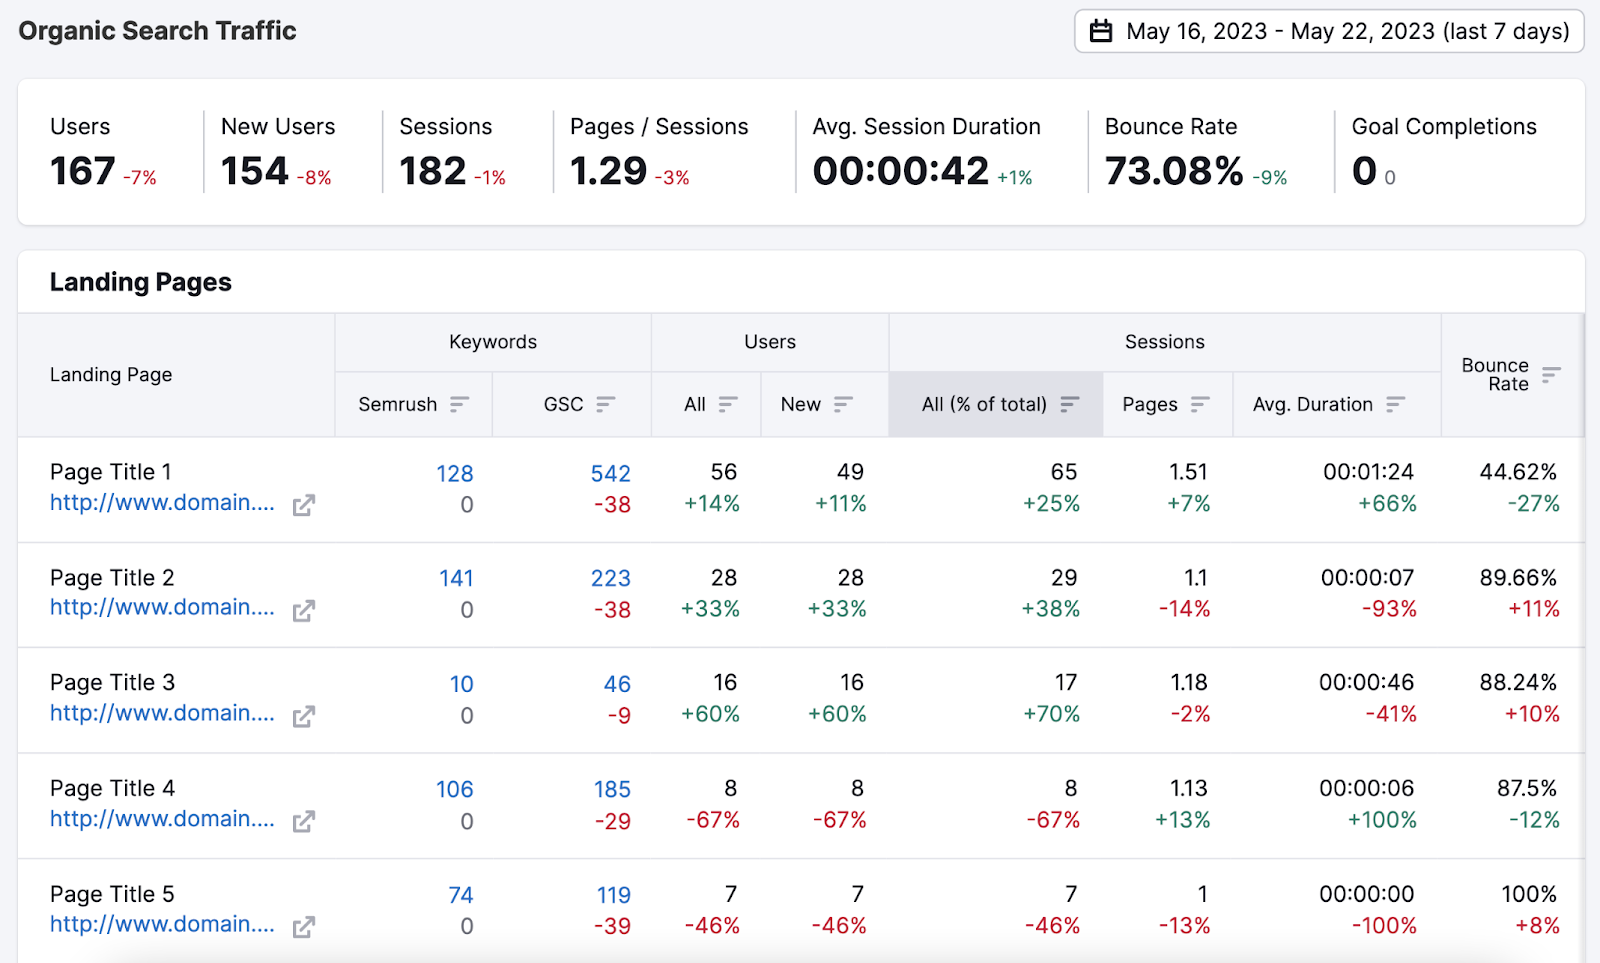Sort the Semrush keywords column

(x=460, y=404)
